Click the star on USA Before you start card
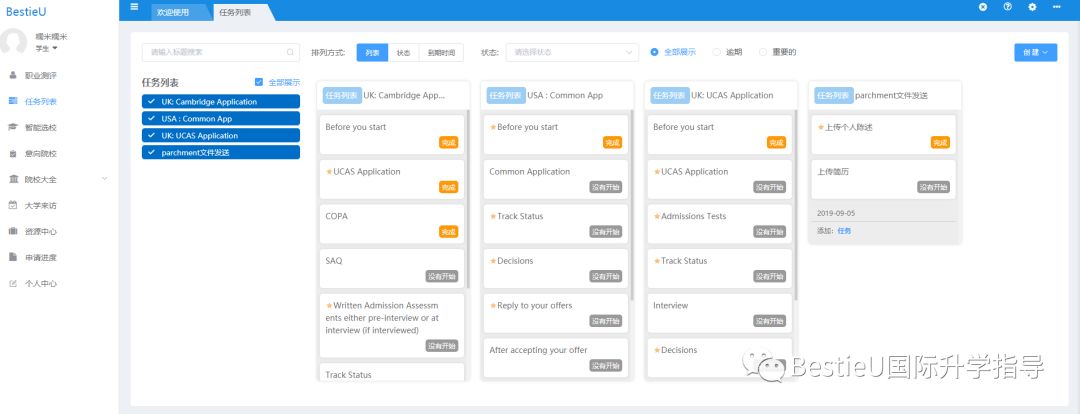This screenshot has width=1080, height=414. pos(493,127)
